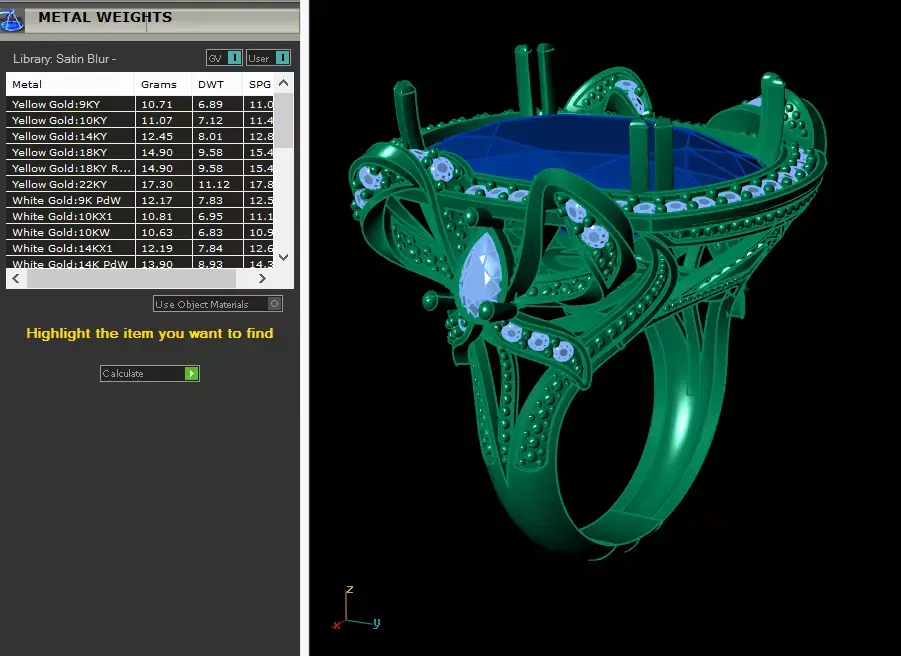Click the 6.89 DWT cell
Screen dimensions: 901x656
pos(217,105)
